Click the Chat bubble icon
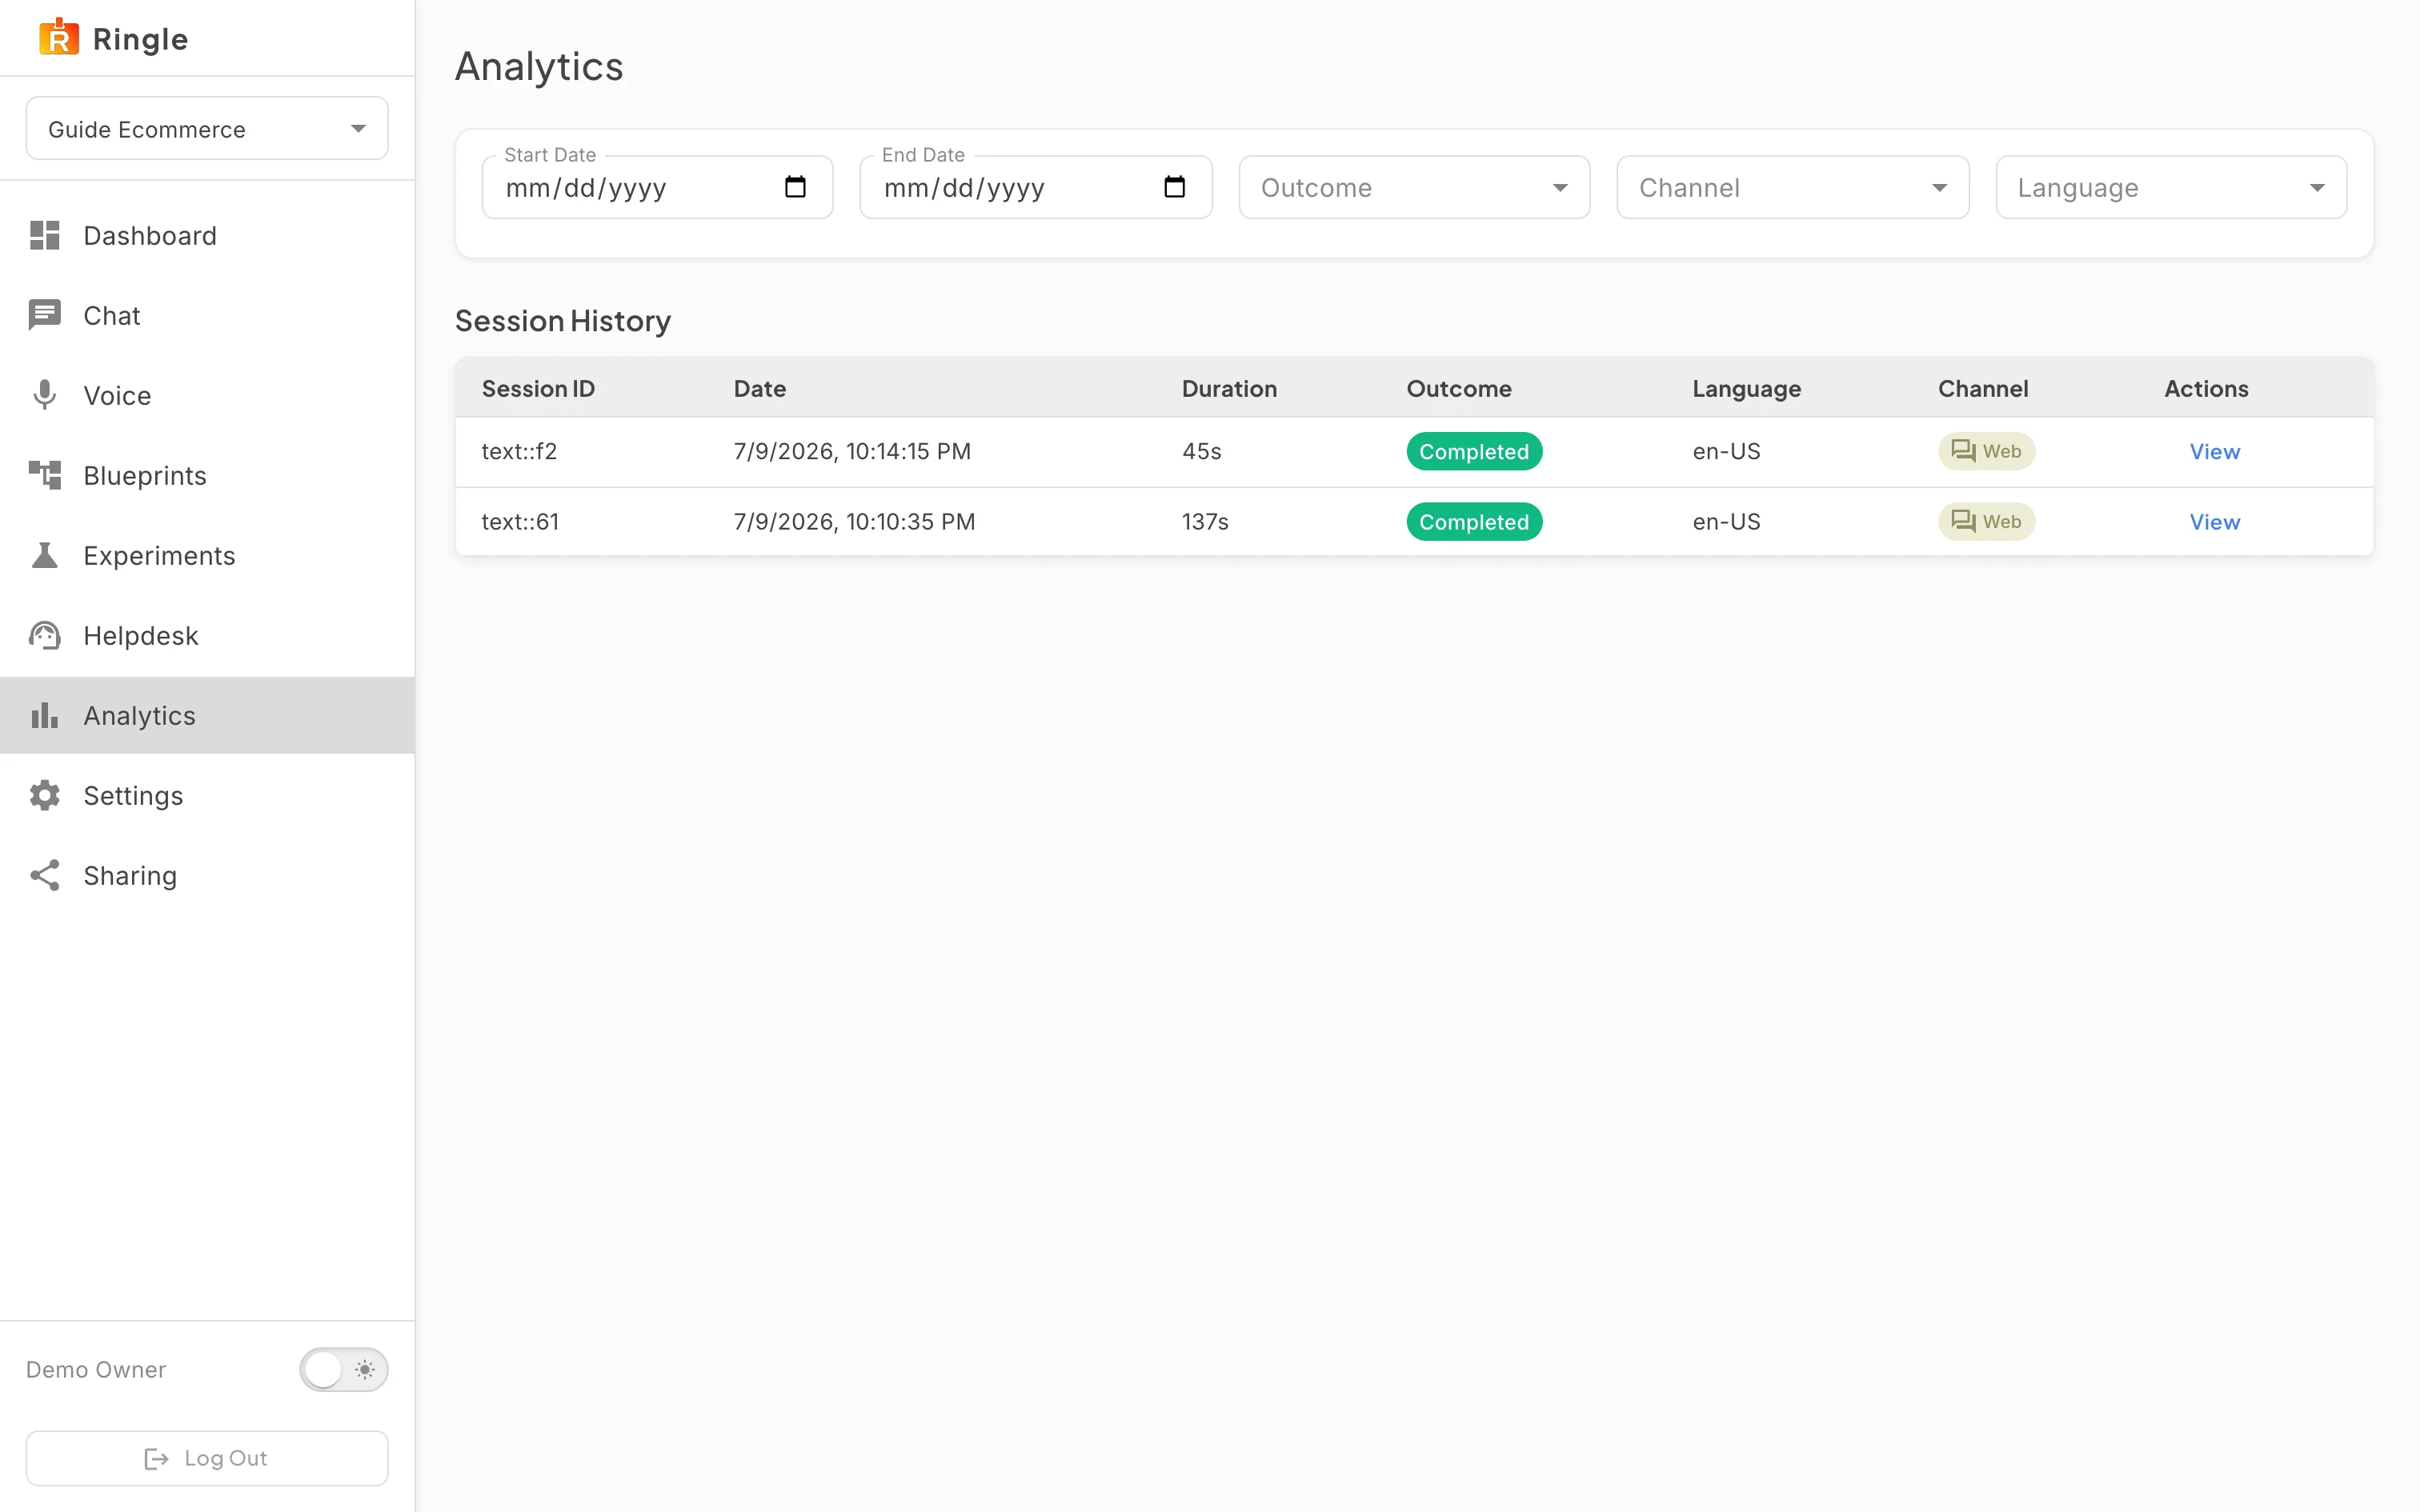This screenshot has width=2420, height=1512. [45, 315]
